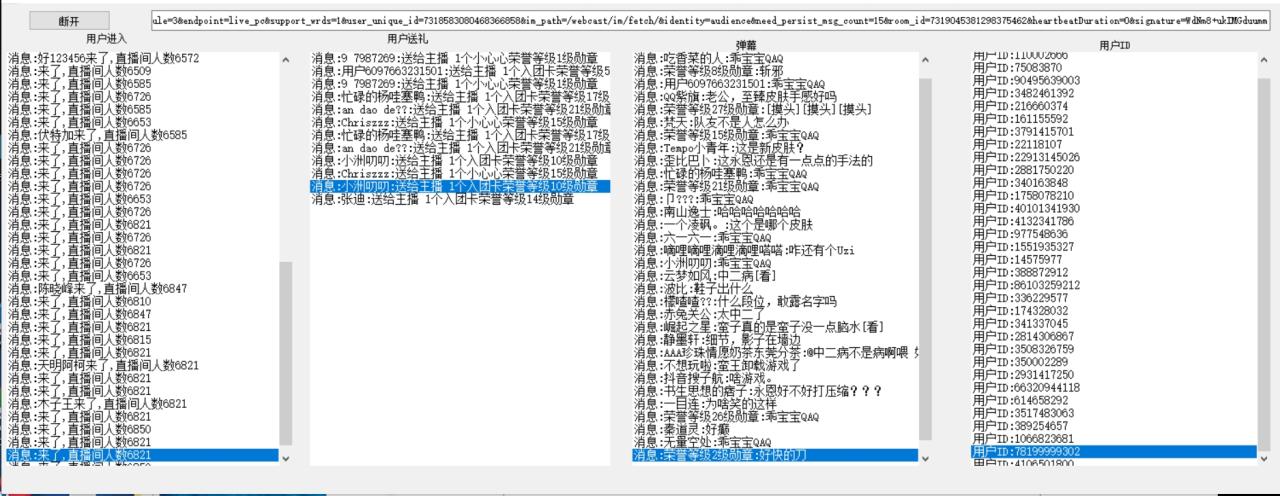The width and height of the screenshot is (1280, 496).
Task: Select danmaku 一个凌枫。:这个是哪个皮肤
Action: (775, 225)
